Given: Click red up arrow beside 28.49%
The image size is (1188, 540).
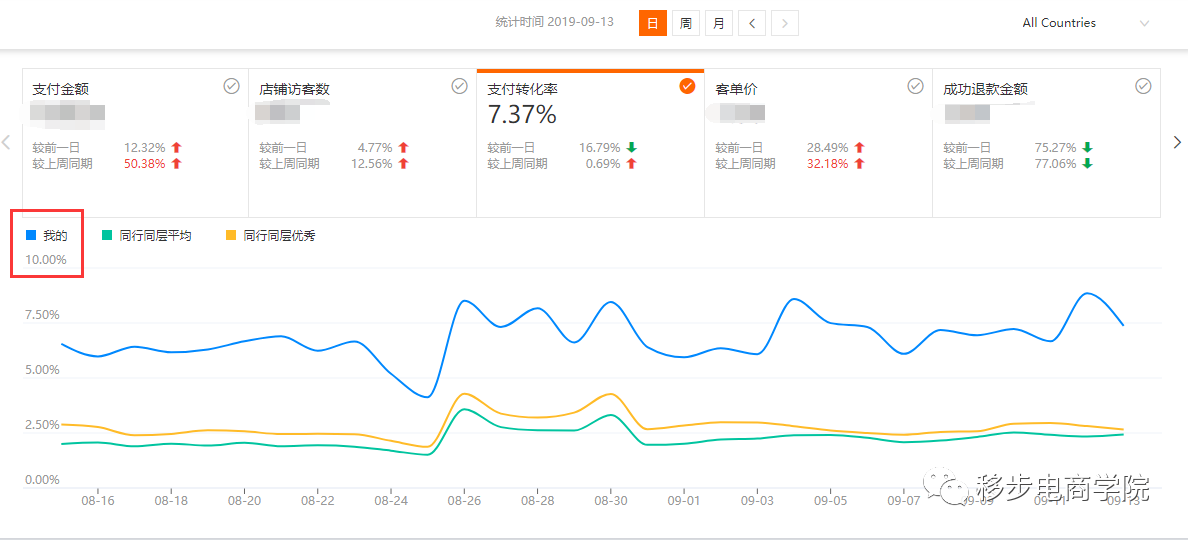Looking at the screenshot, I should pyautogui.click(x=859, y=148).
